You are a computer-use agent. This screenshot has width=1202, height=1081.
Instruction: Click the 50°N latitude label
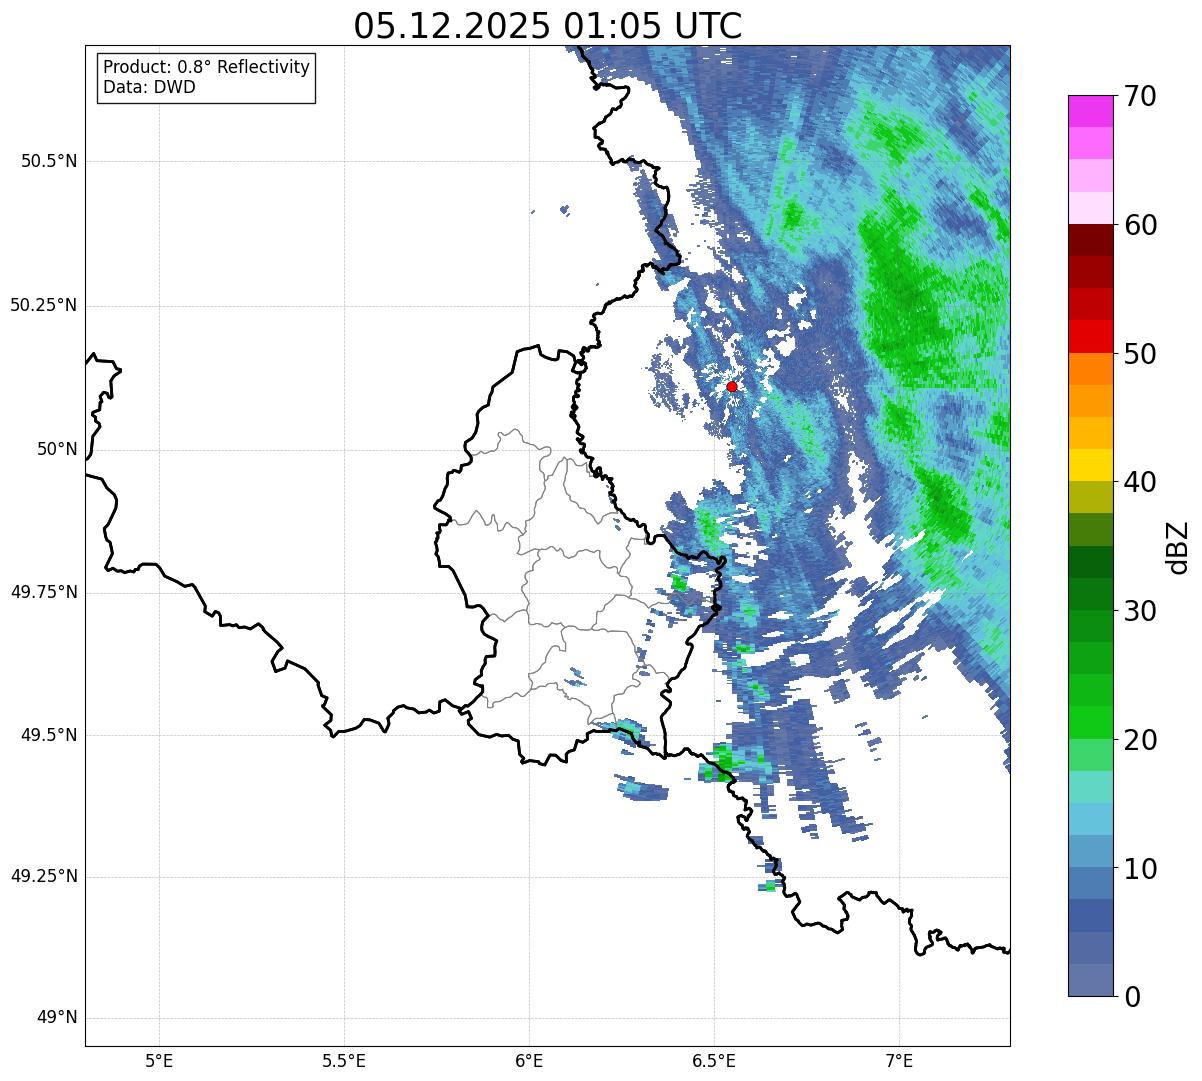(57, 449)
